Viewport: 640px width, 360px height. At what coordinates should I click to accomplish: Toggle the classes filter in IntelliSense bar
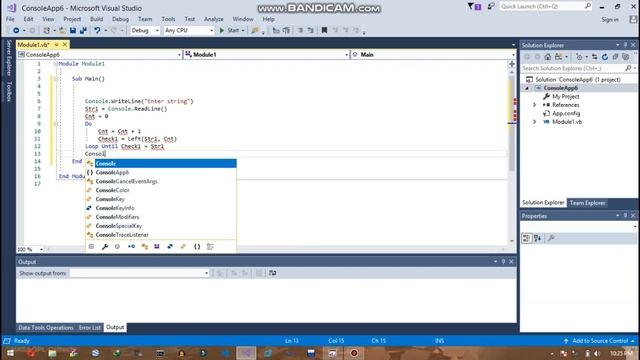click(144, 247)
